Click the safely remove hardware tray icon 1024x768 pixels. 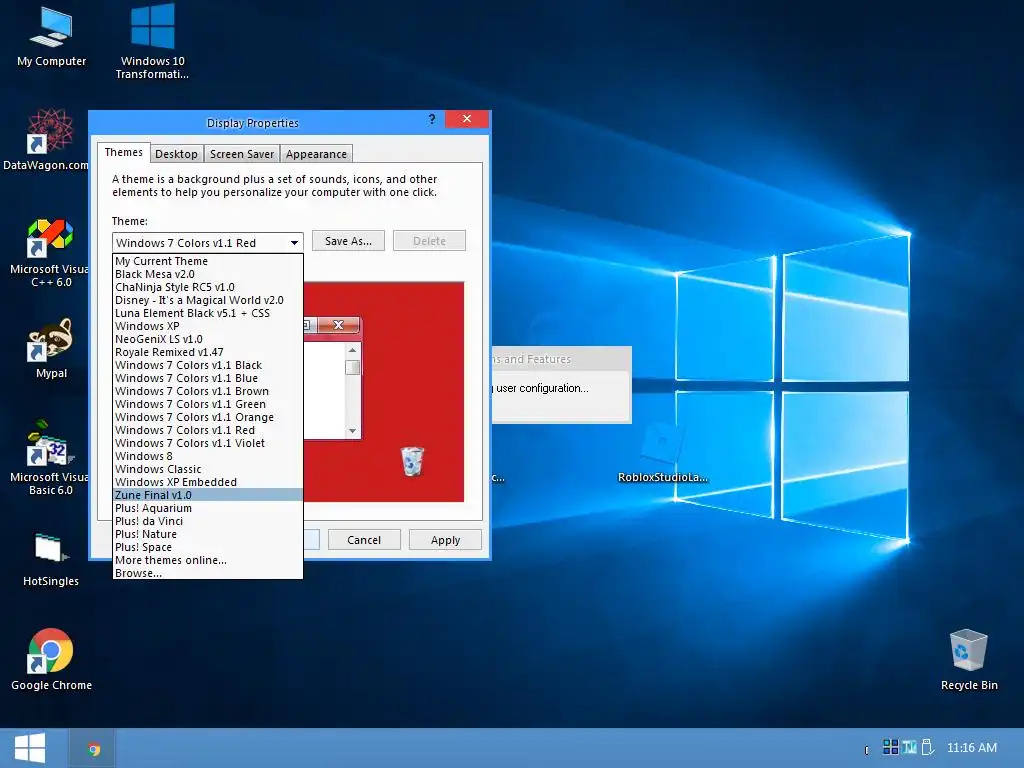tap(927, 747)
